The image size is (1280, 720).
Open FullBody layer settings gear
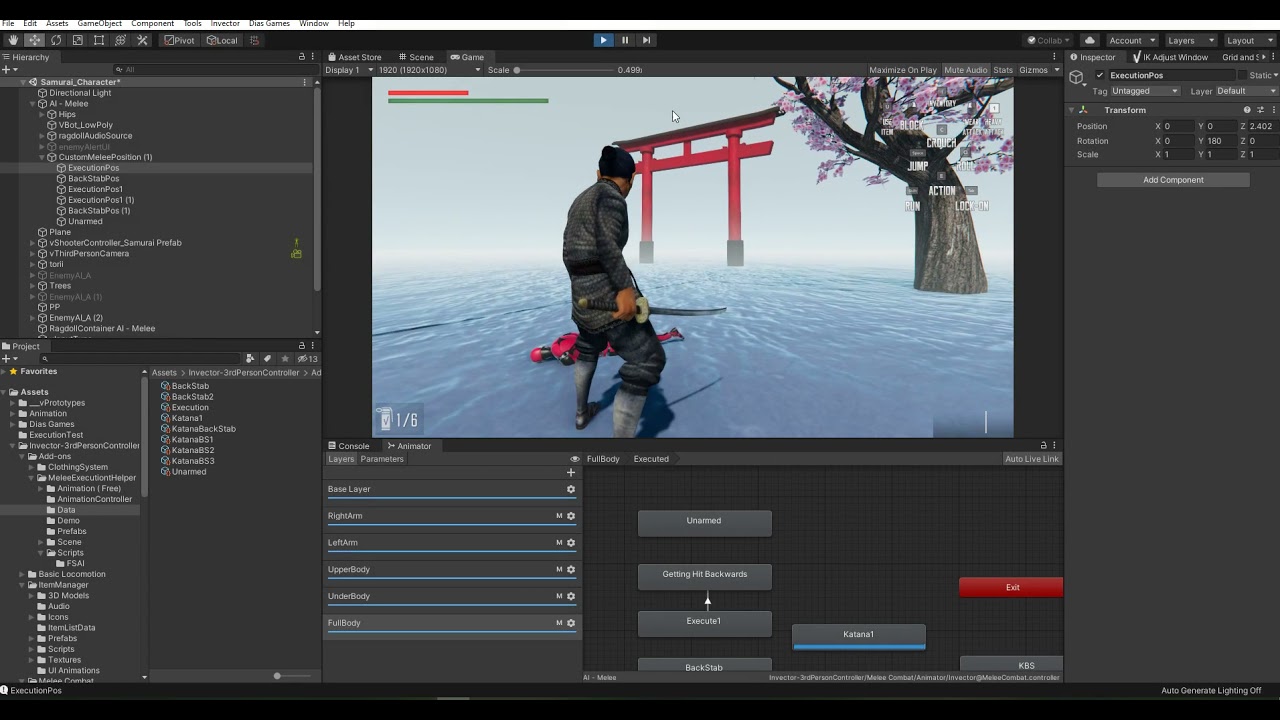571,623
